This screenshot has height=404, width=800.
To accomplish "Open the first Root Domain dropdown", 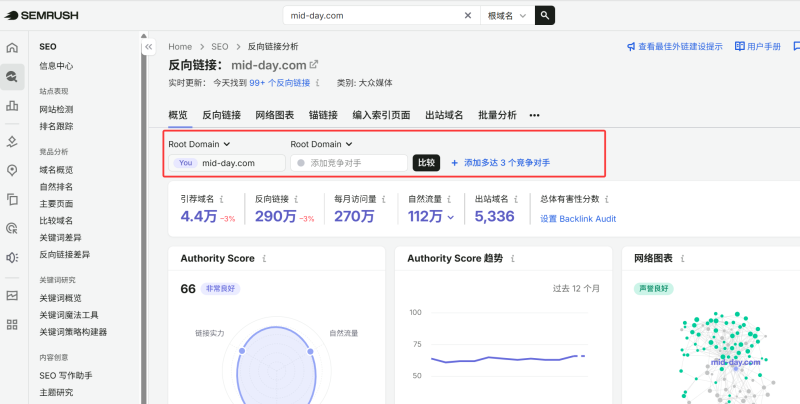I will point(199,144).
